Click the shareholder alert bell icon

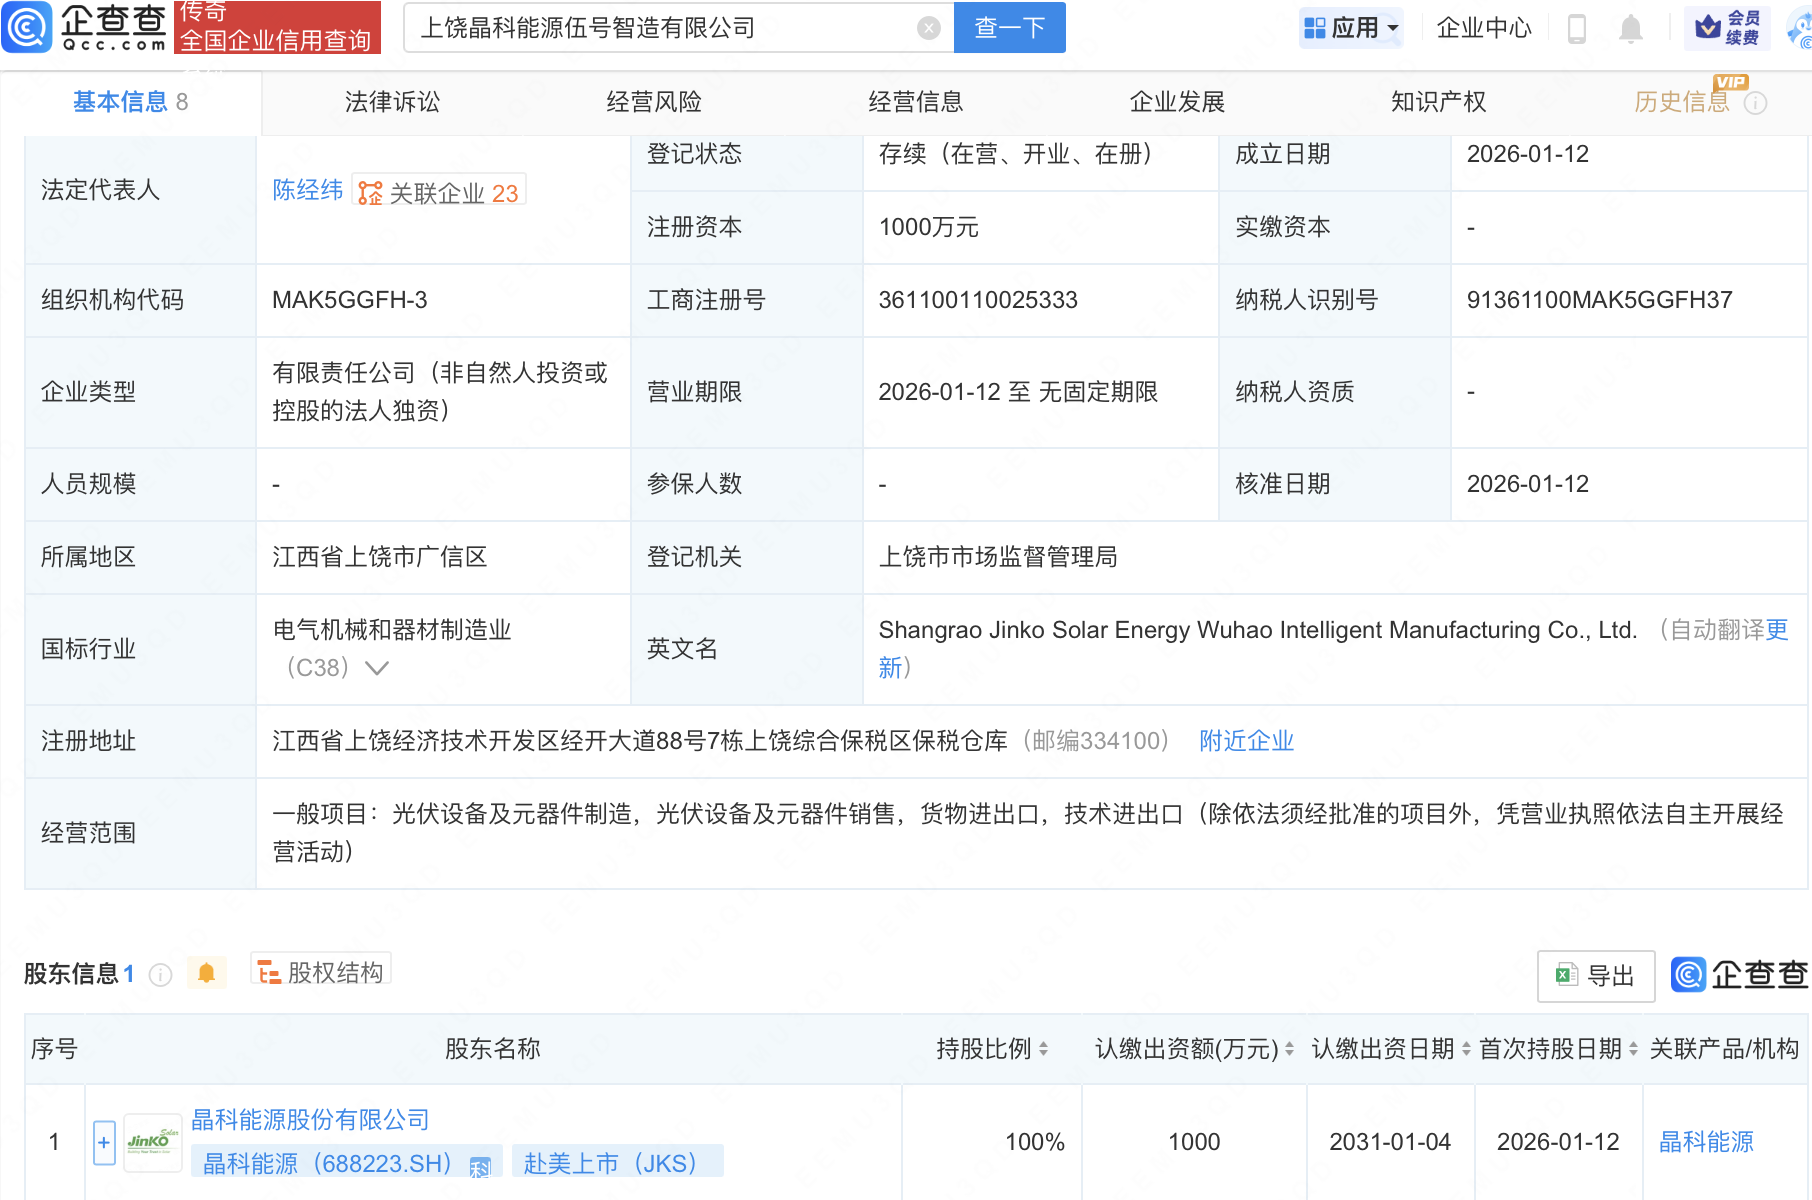206,973
